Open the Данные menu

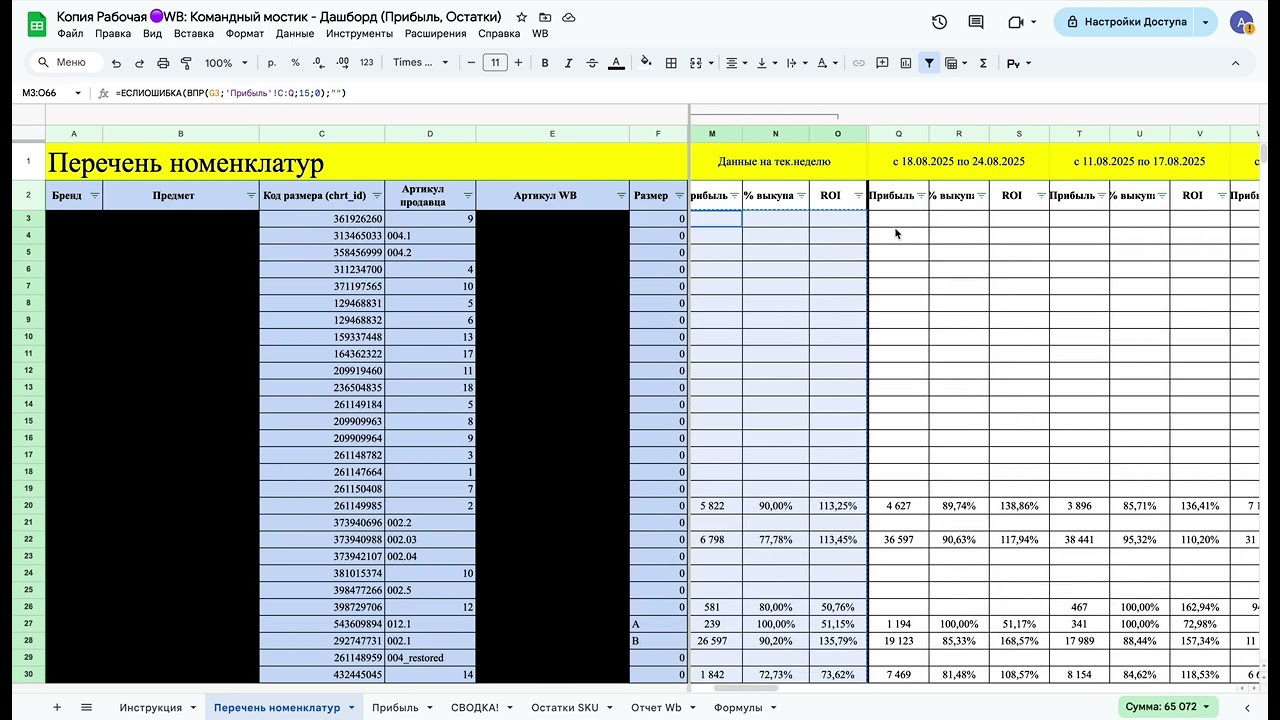[295, 33]
